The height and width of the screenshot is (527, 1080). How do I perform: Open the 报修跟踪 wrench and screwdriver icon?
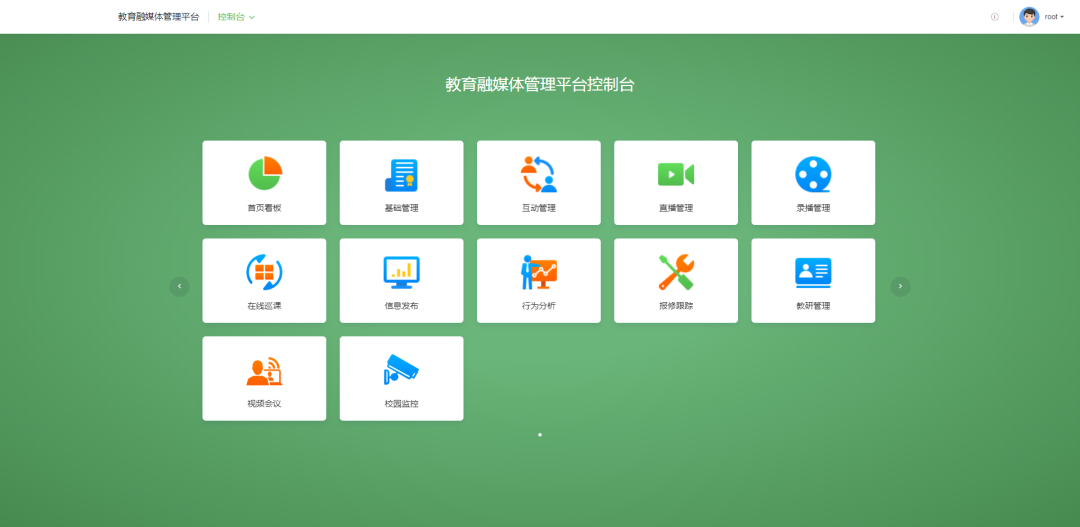click(x=675, y=272)
